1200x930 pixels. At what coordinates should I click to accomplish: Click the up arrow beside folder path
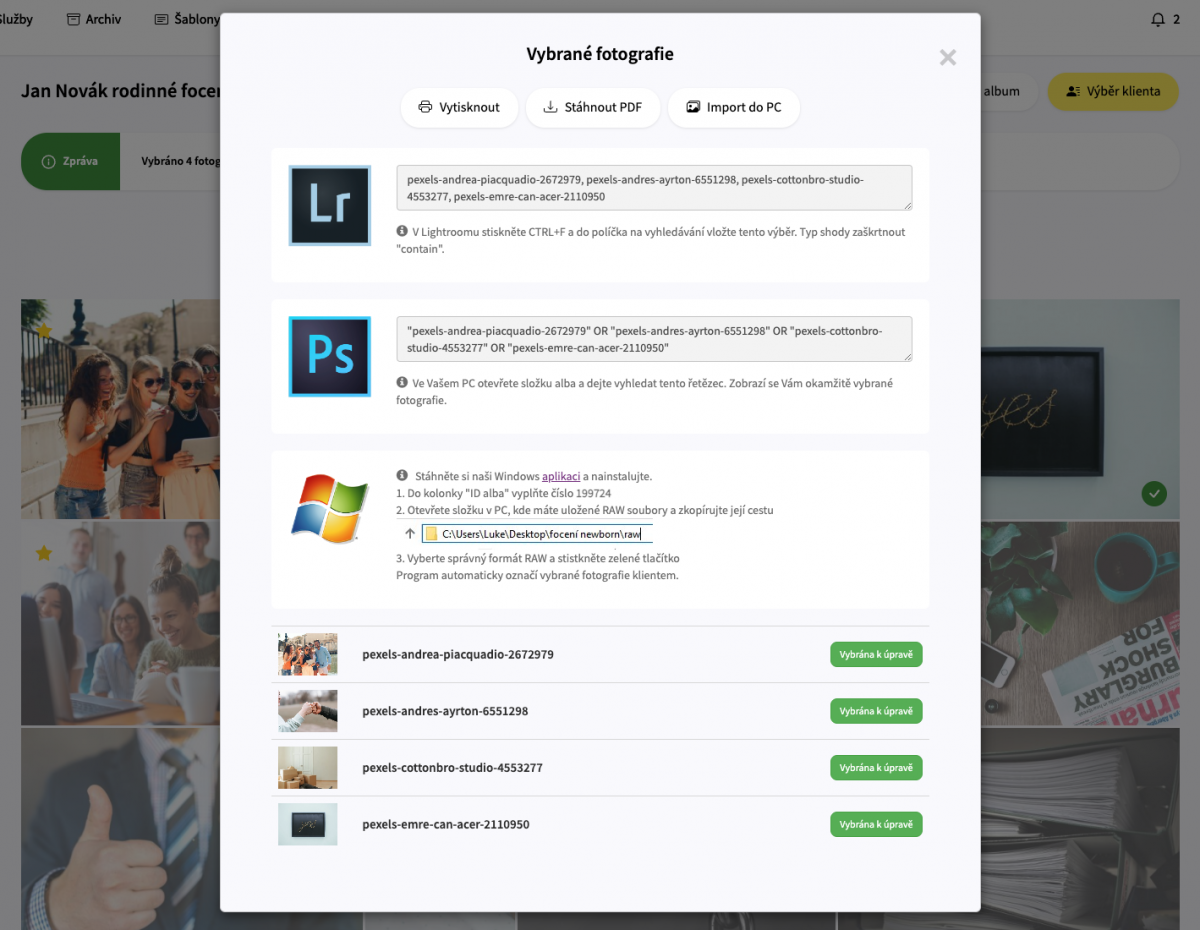point(410,534)
